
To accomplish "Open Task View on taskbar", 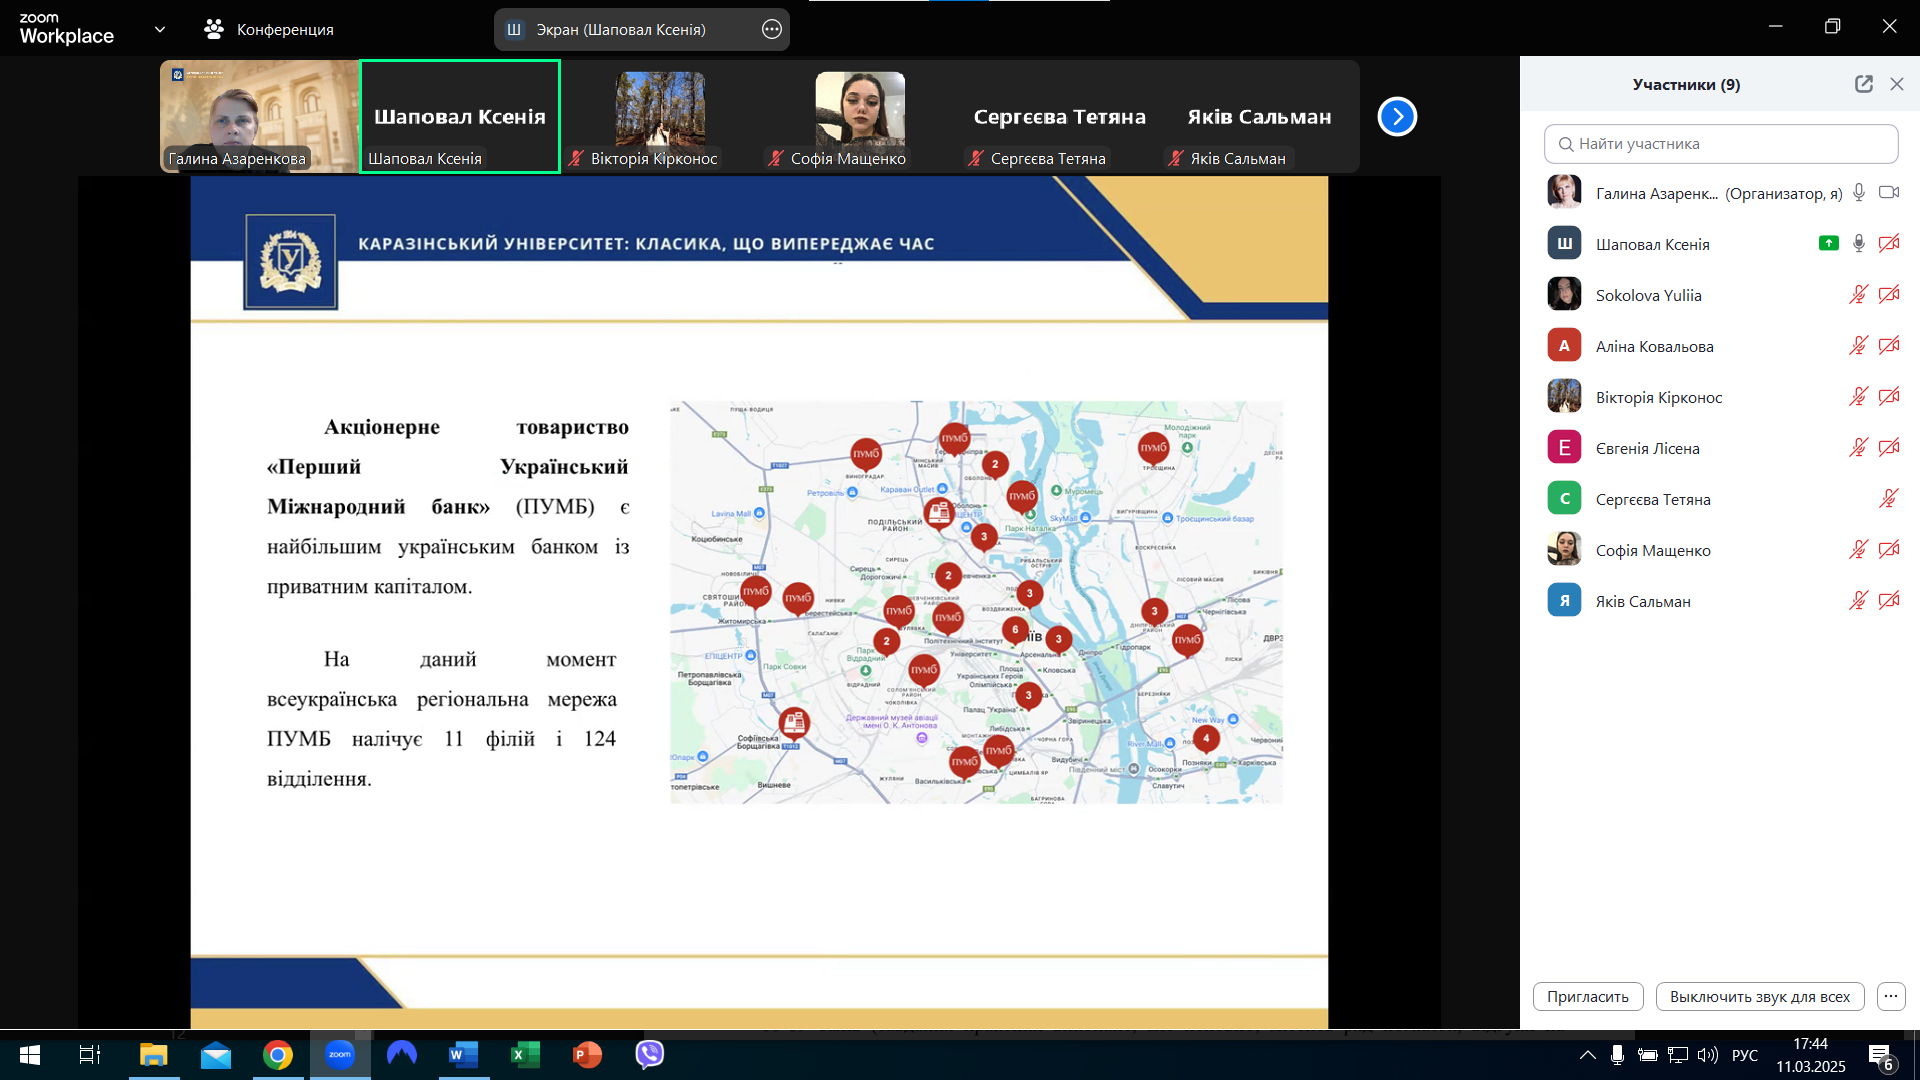I will (x=90, y=1055).
